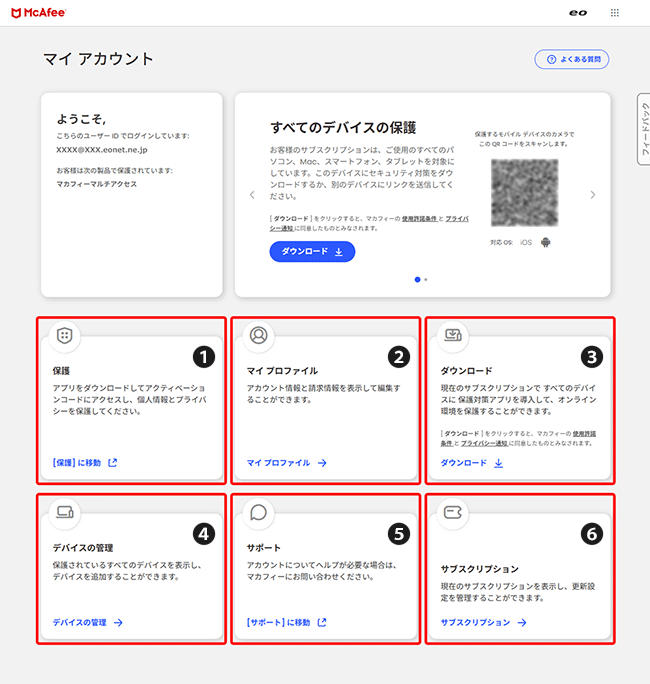Click external link icon beside [サポート]に移動

(x=322, y=622)
